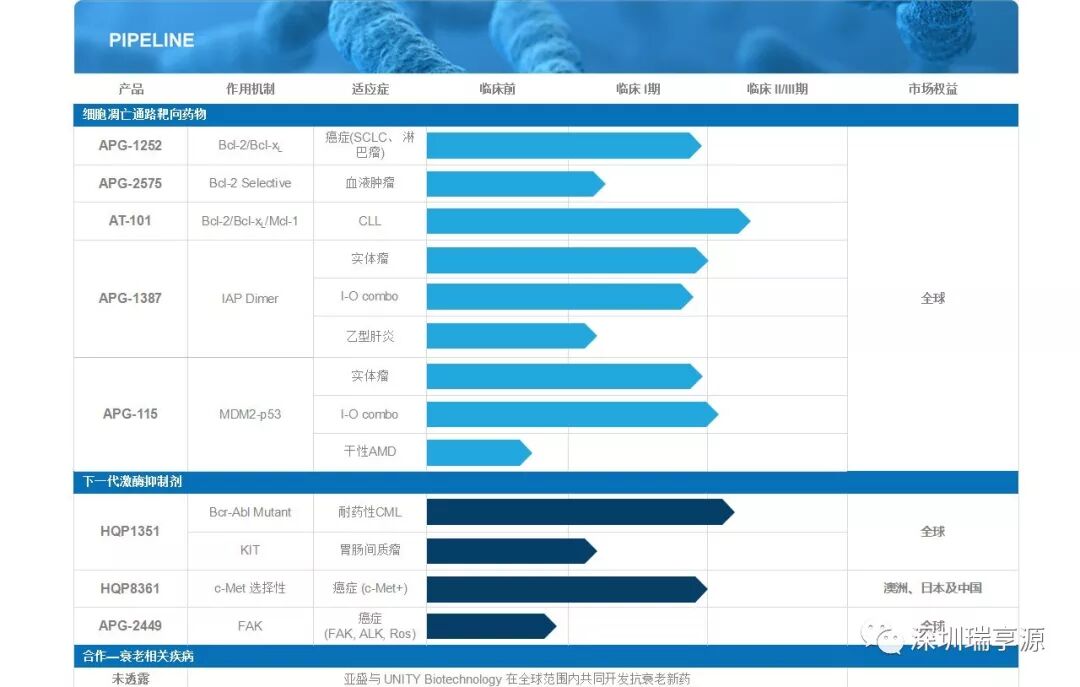This screenshot has height=687, width=1080.
Task: Click the 干性AMD progress bar
Action: [x=479, y=453]
